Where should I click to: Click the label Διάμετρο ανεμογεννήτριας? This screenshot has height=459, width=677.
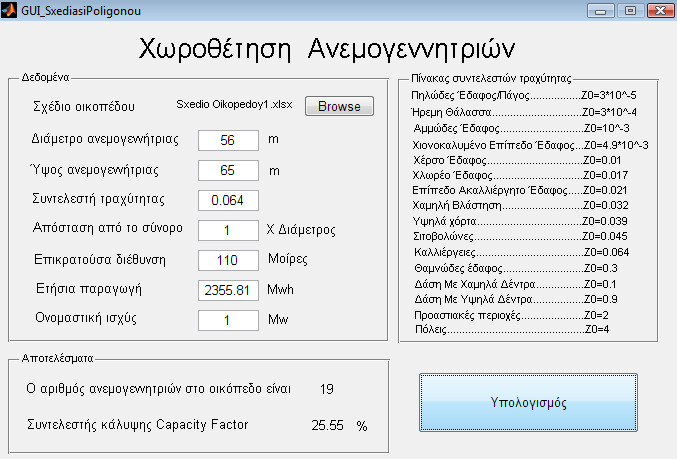pos(105,139)
